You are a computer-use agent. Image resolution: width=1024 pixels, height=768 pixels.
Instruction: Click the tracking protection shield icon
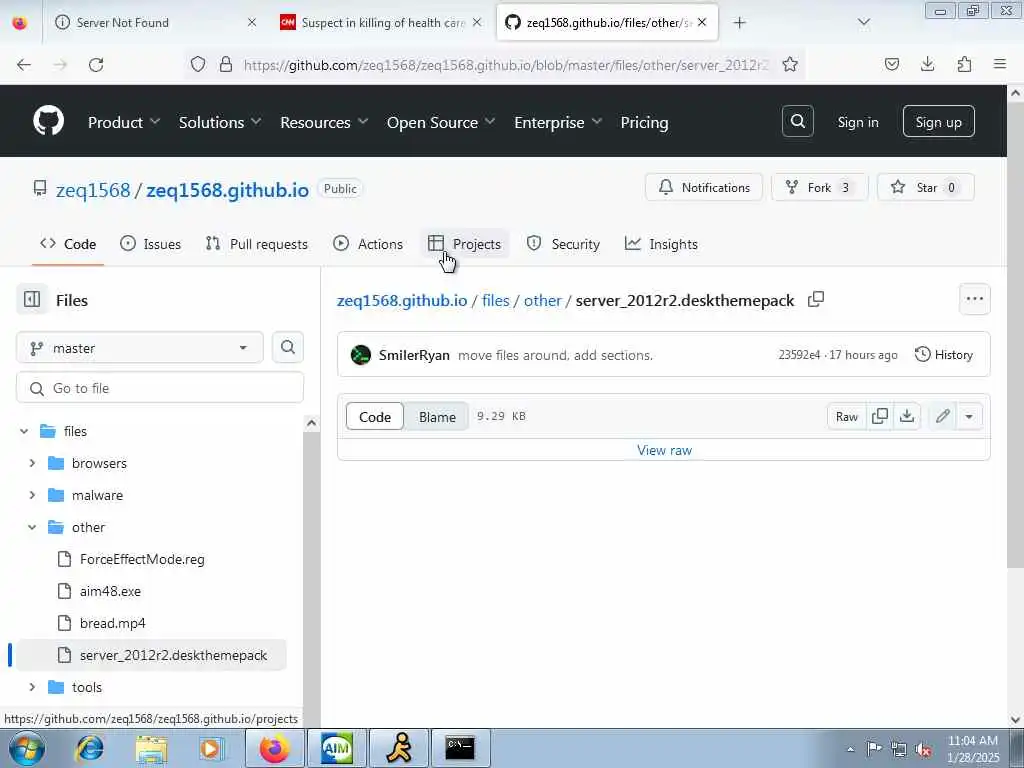tap(198, 64)
